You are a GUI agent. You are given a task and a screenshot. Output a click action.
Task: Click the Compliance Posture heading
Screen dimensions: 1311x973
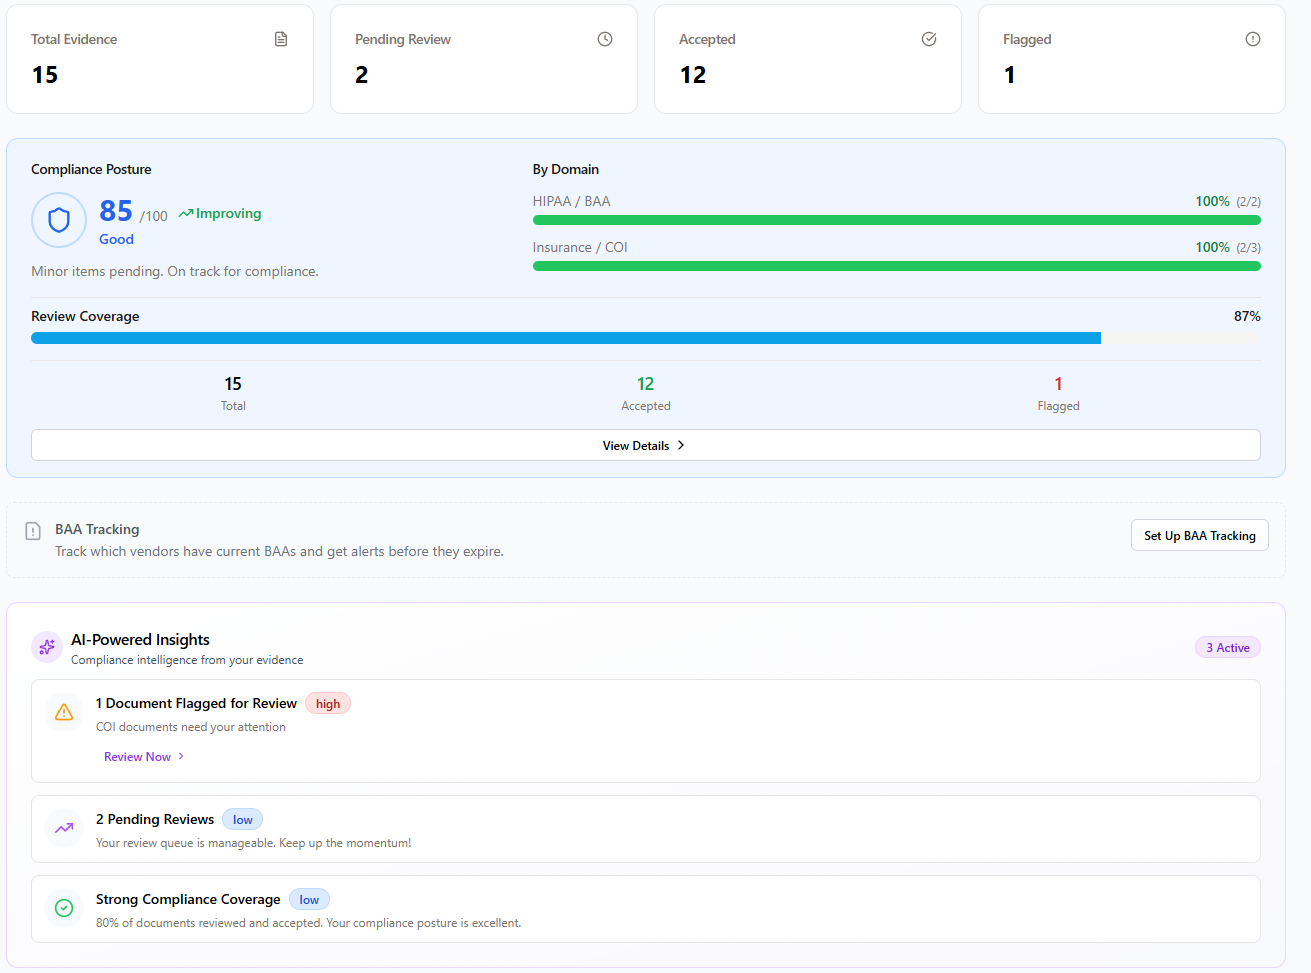pyautogui.click(x=91, y=169)
